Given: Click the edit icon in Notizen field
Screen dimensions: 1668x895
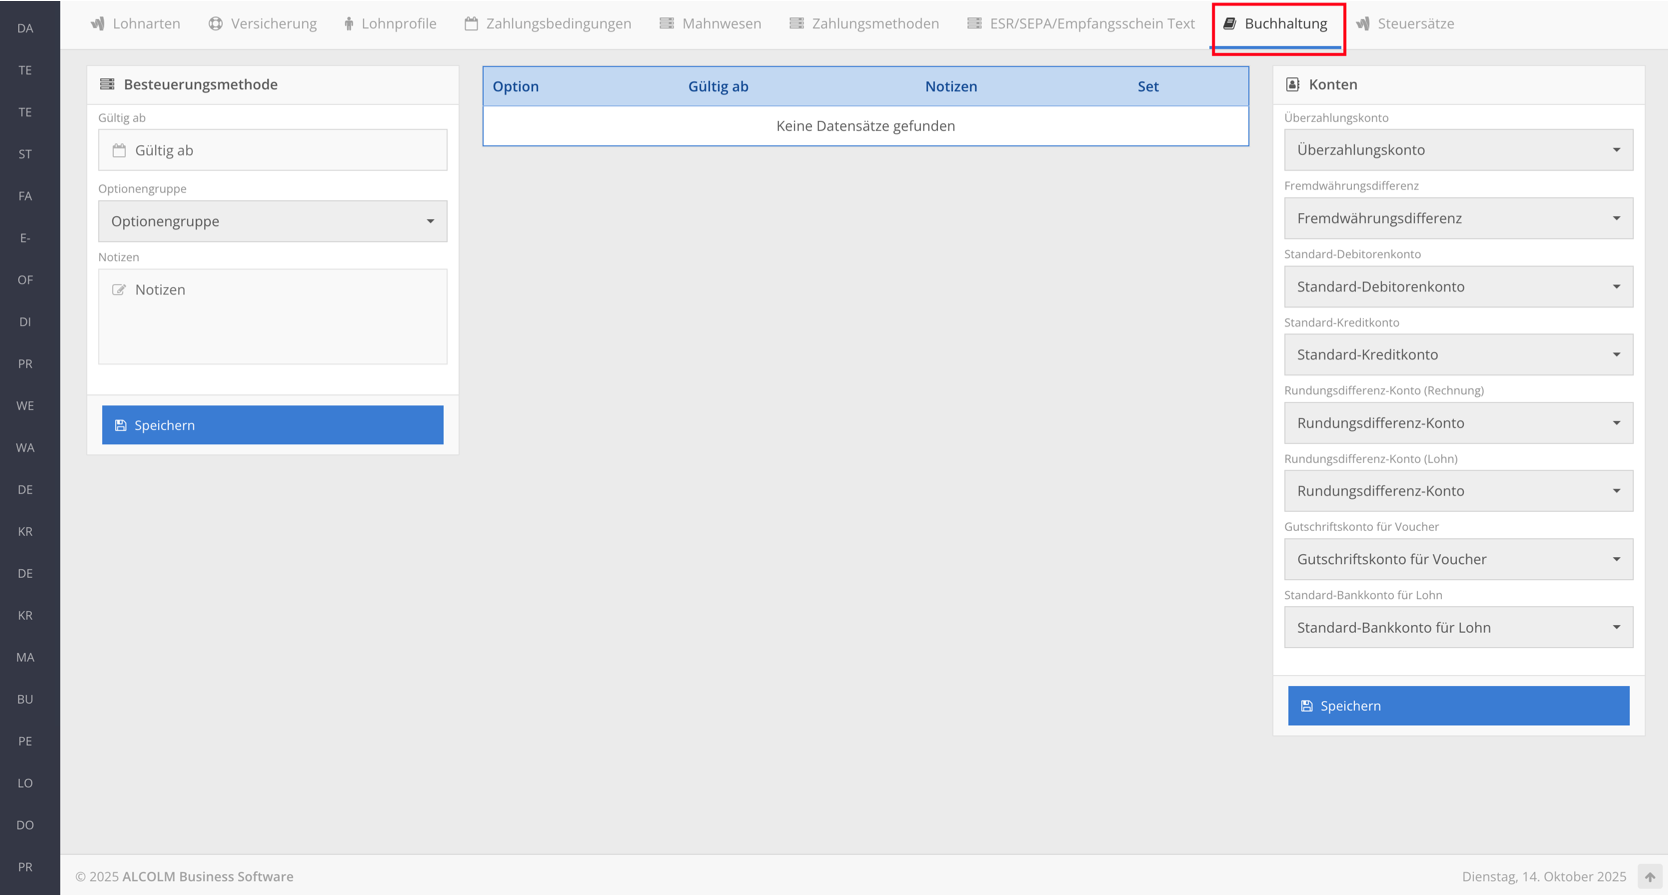Looking at the screenshot, I should (x=119, y=290).
